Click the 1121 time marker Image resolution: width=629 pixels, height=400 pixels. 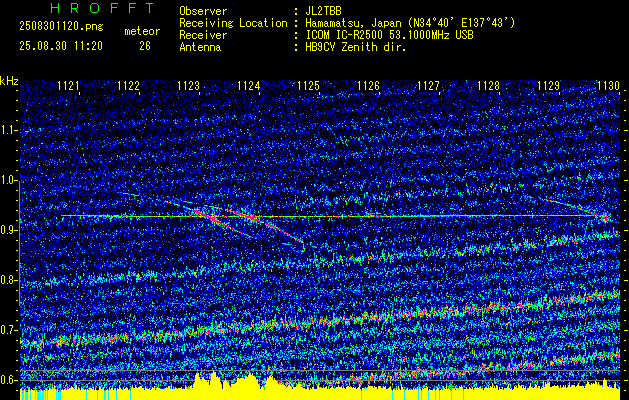pyautogui.click(x=68, y=86)
